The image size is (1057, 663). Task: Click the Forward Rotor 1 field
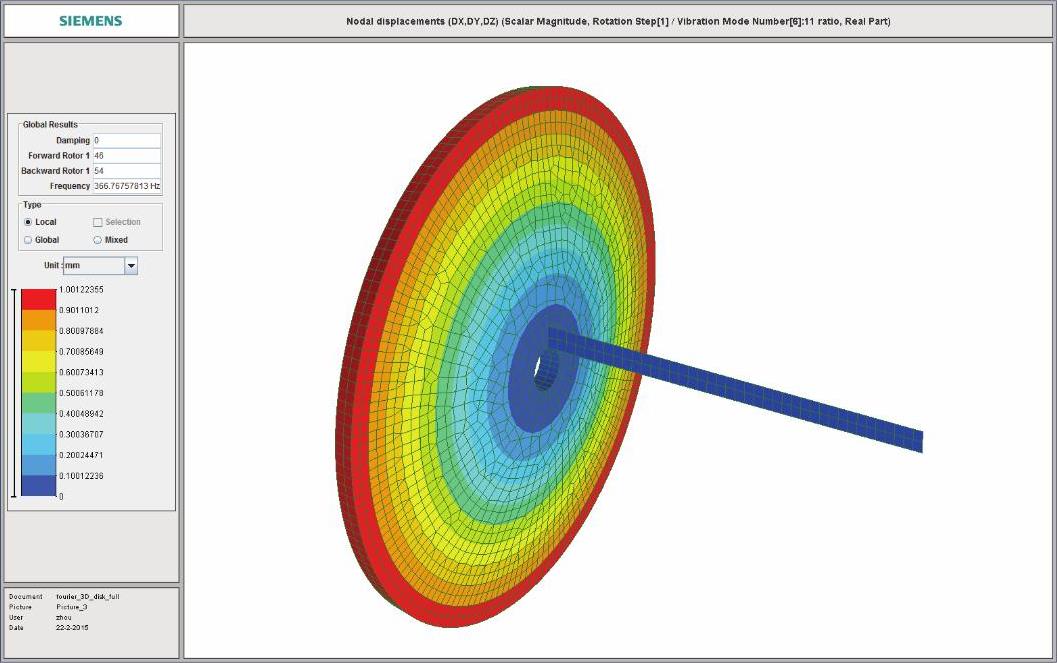pos(126,156)
